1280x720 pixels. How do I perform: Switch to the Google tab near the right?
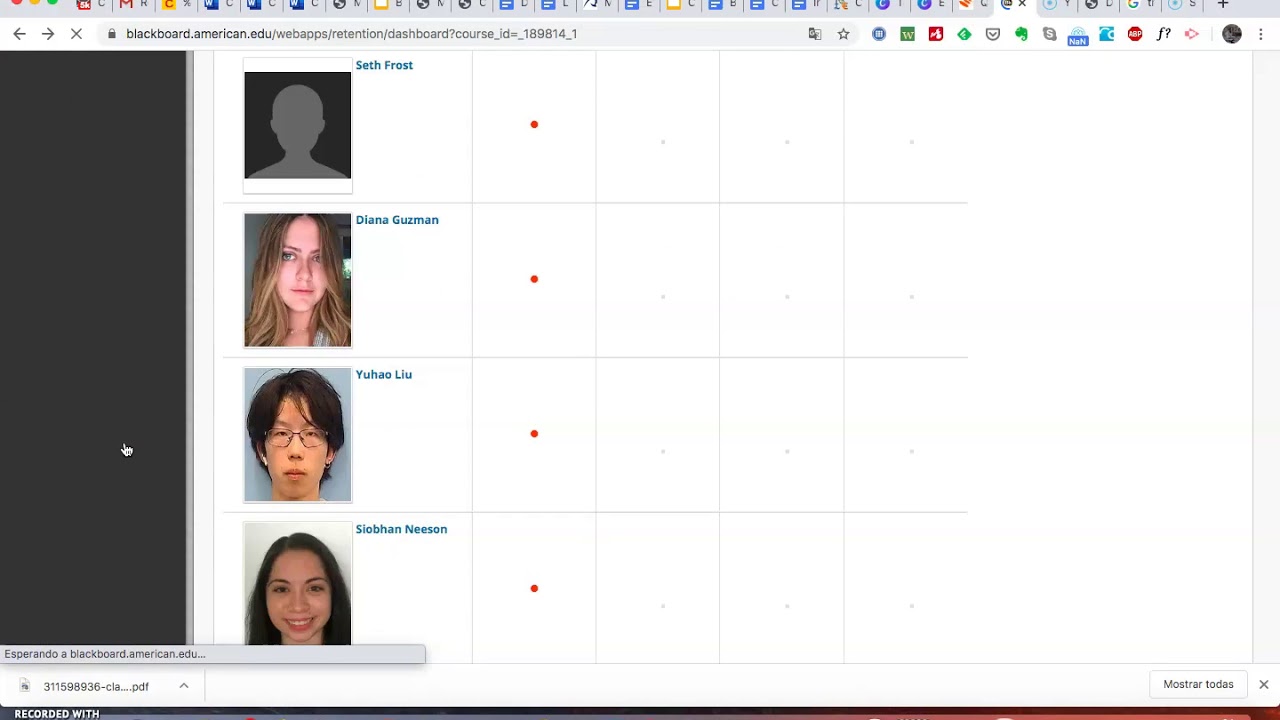click(x=1139, y=5)
